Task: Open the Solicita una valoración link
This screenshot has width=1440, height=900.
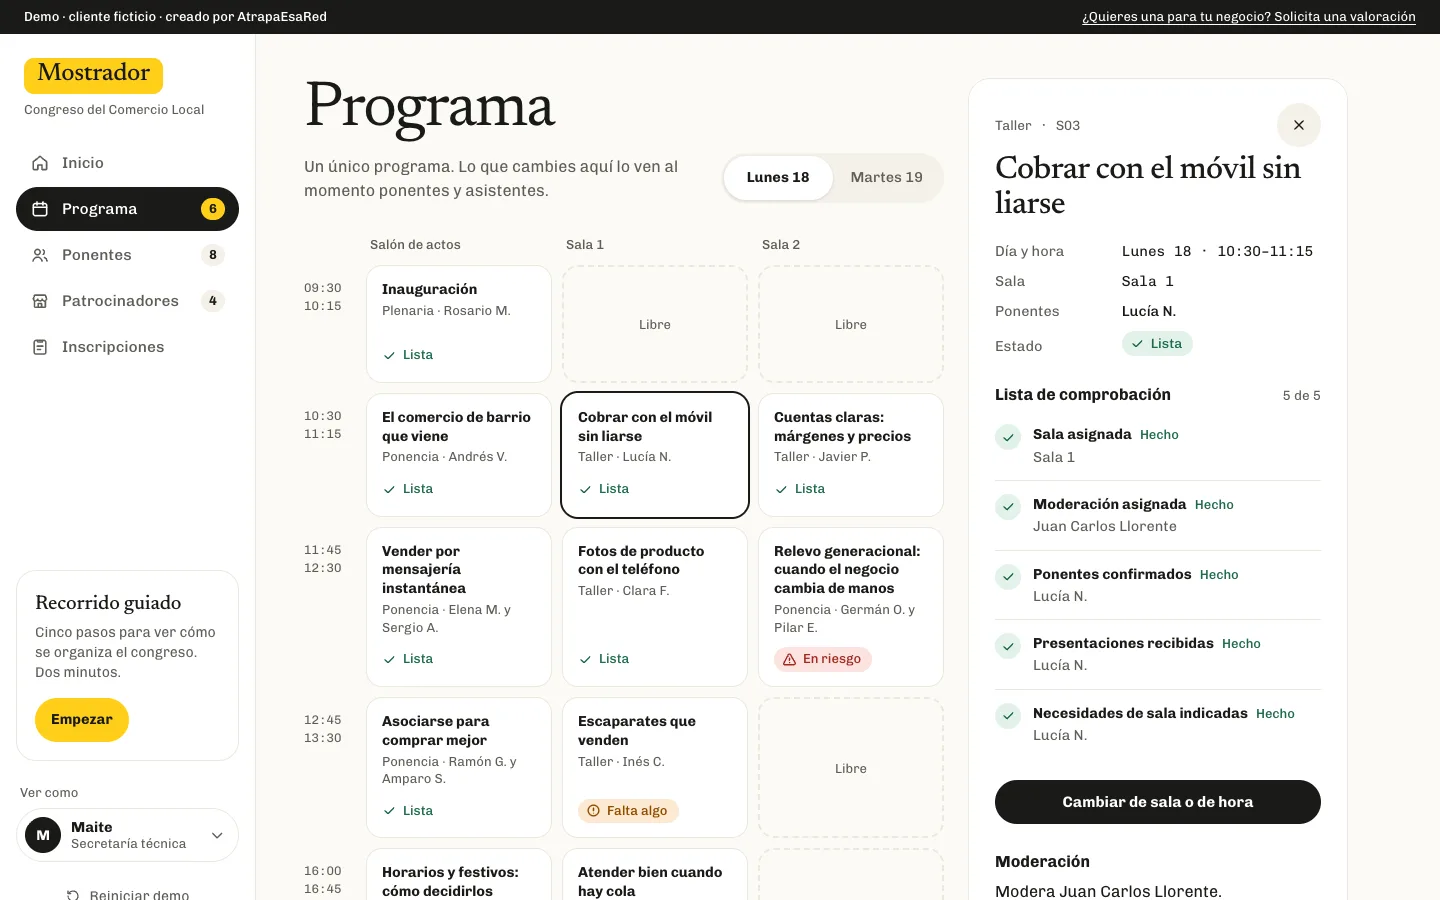Action: 1248,17
